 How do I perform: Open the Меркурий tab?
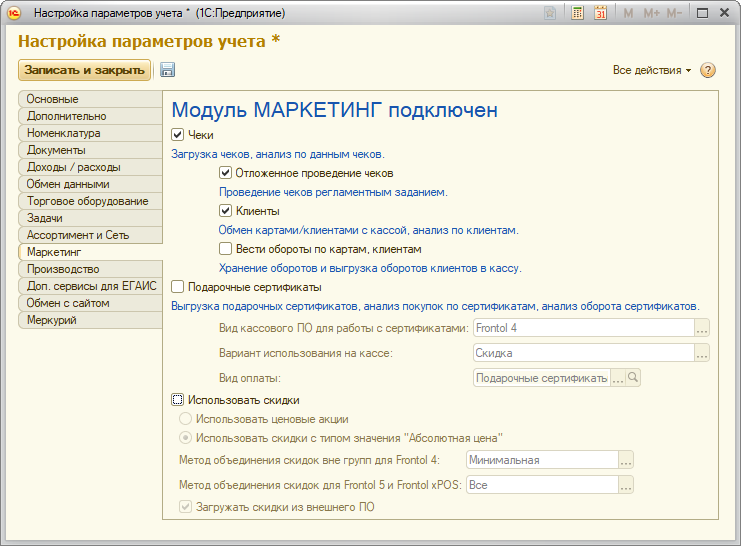click(x=90, y=320)
